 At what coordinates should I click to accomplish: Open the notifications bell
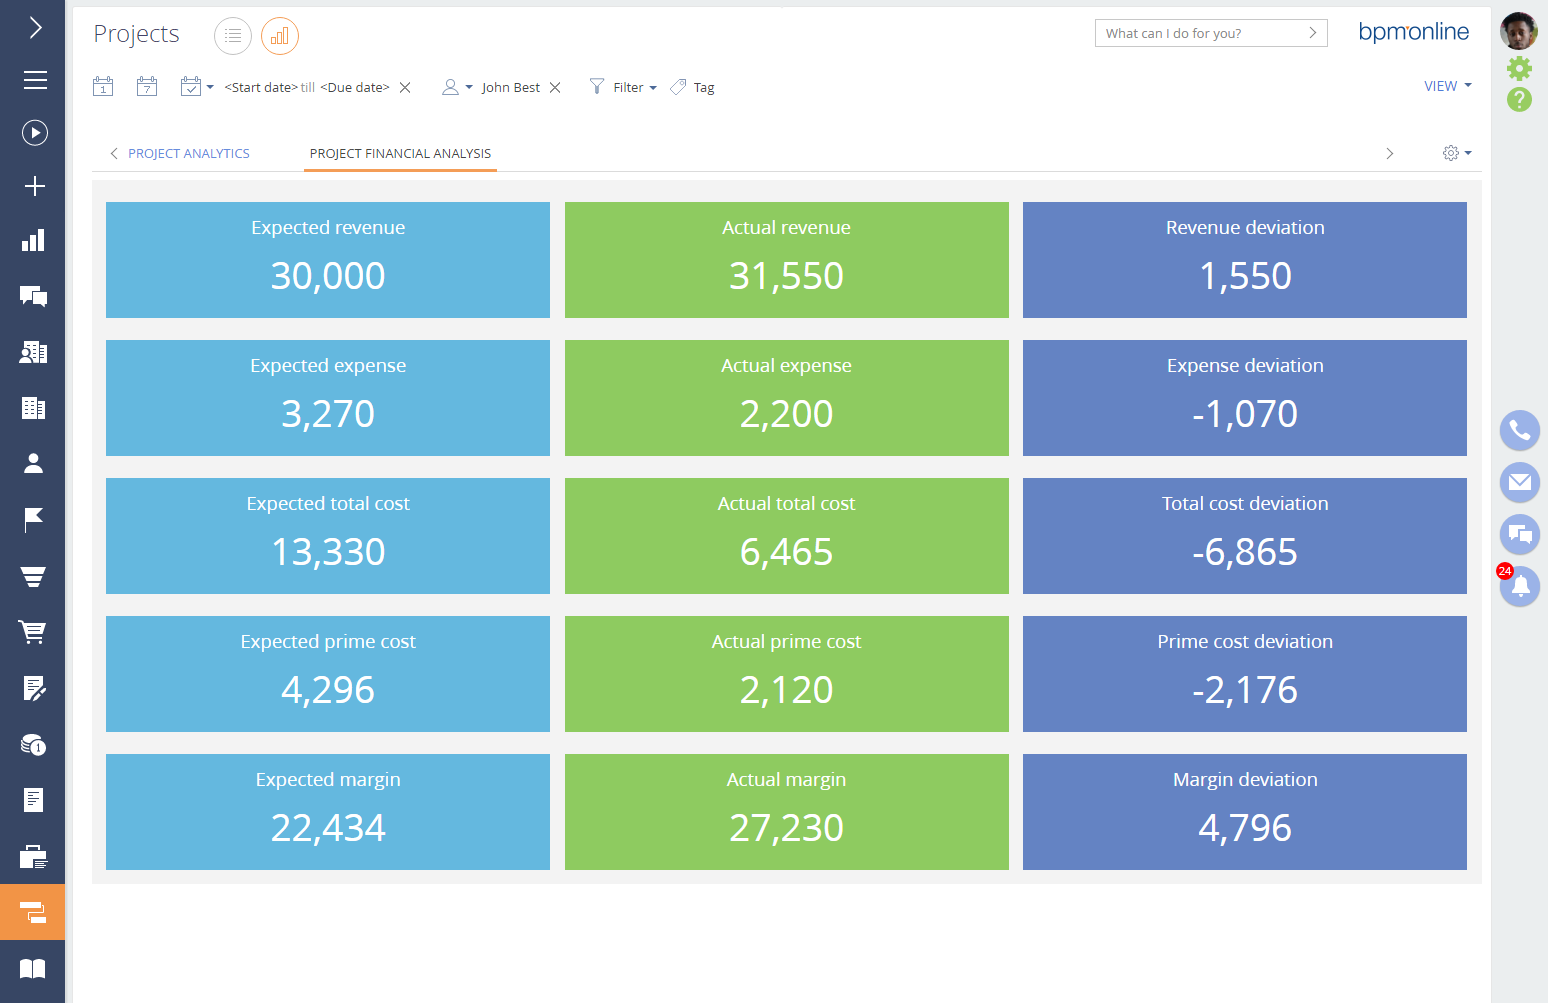click(x=1520, y=586)
